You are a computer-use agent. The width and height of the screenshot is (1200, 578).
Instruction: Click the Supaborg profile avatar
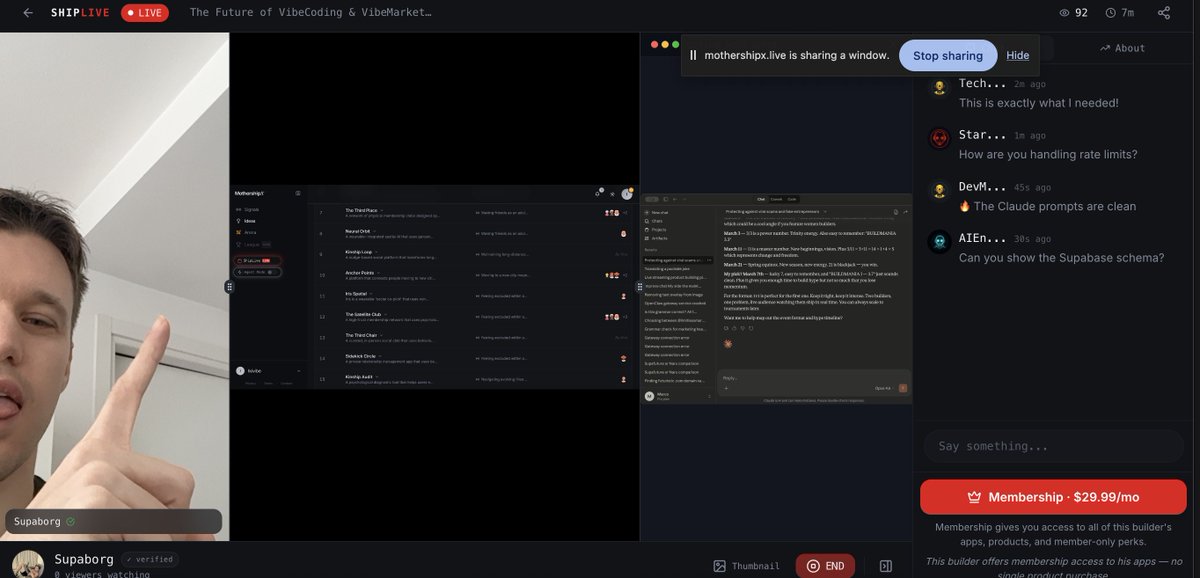[28, 565]
